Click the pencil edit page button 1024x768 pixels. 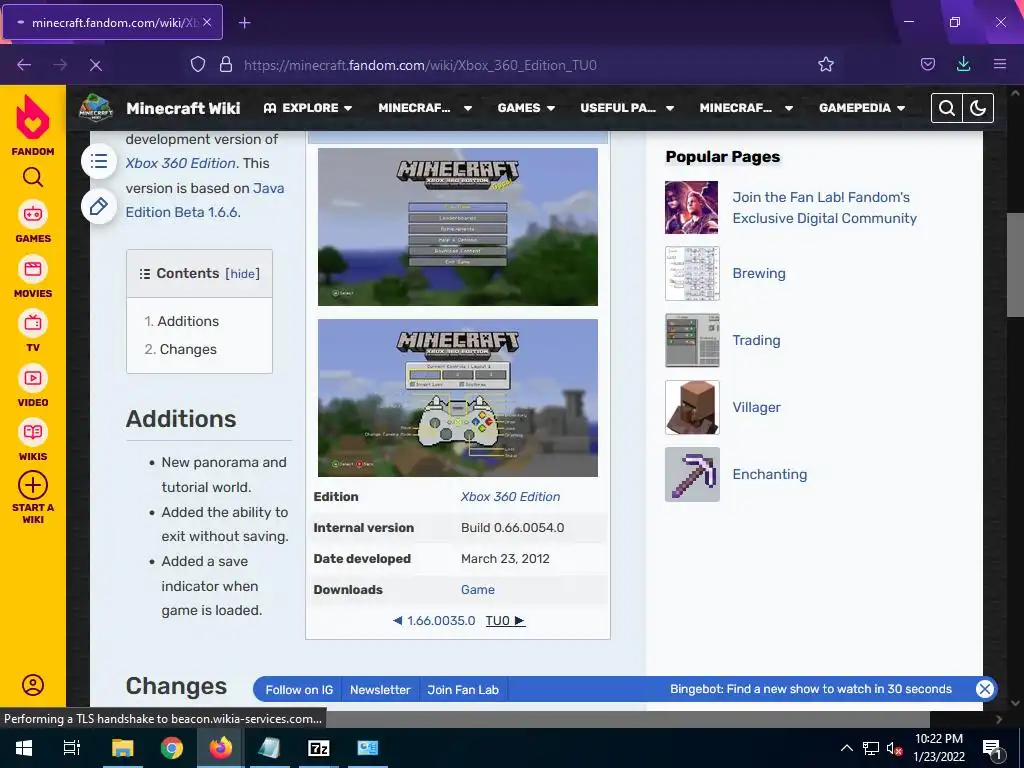pos(99,206)
